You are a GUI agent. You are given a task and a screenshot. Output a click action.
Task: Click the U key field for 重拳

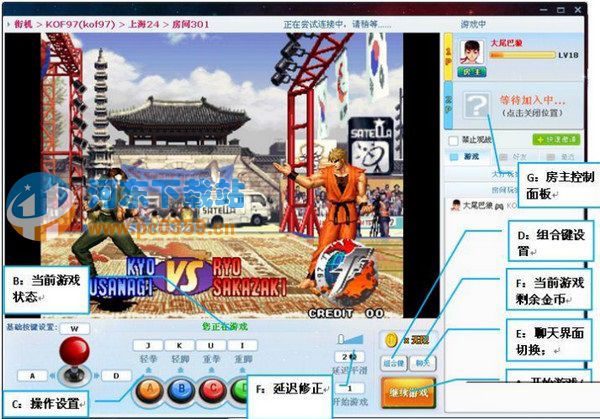tap(211, 346)
